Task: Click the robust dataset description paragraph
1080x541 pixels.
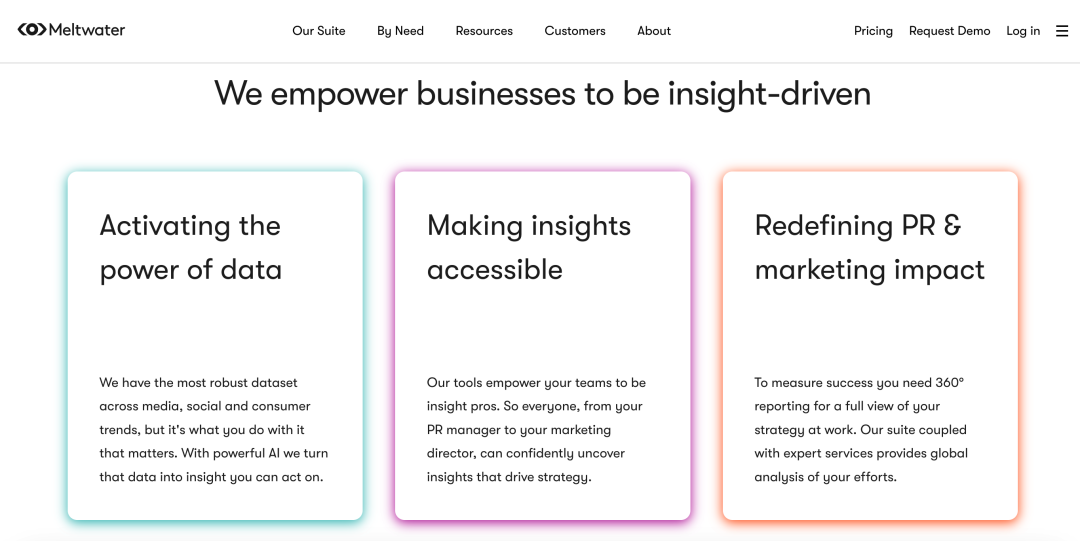Action: coord(214,429)
